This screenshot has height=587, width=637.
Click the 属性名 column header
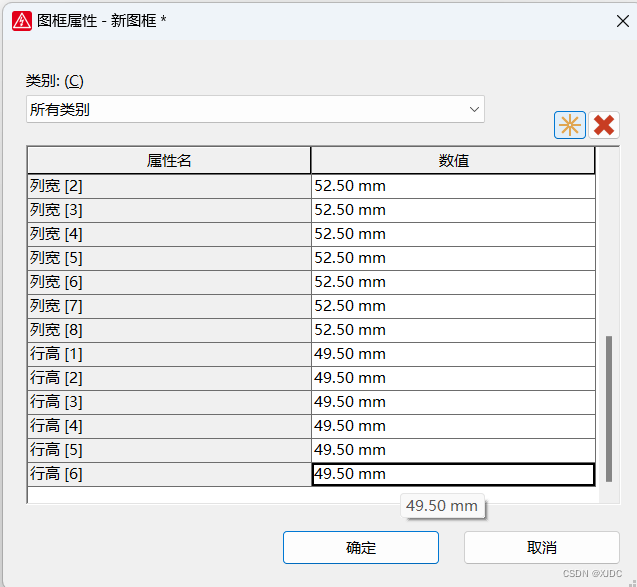click(x=169, y=161)
